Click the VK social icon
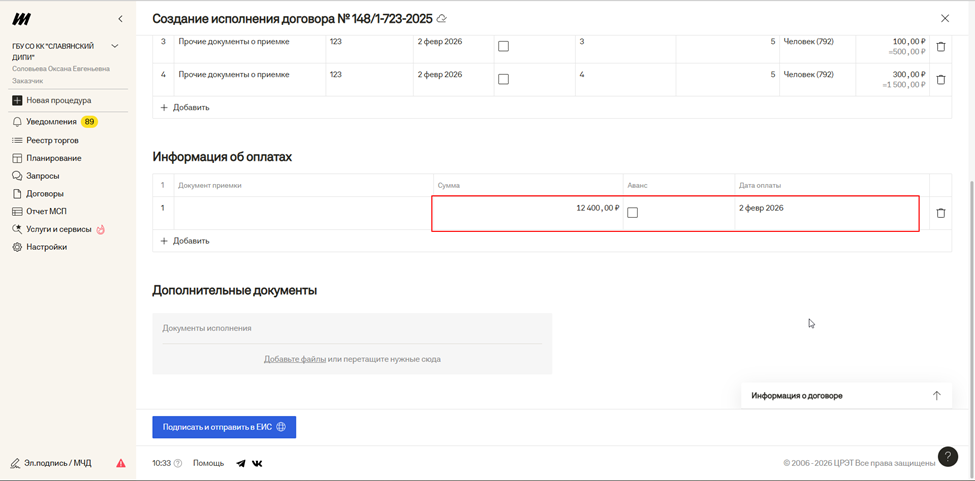The width and height of the screenshot is (975, 481). coord(257,464)
